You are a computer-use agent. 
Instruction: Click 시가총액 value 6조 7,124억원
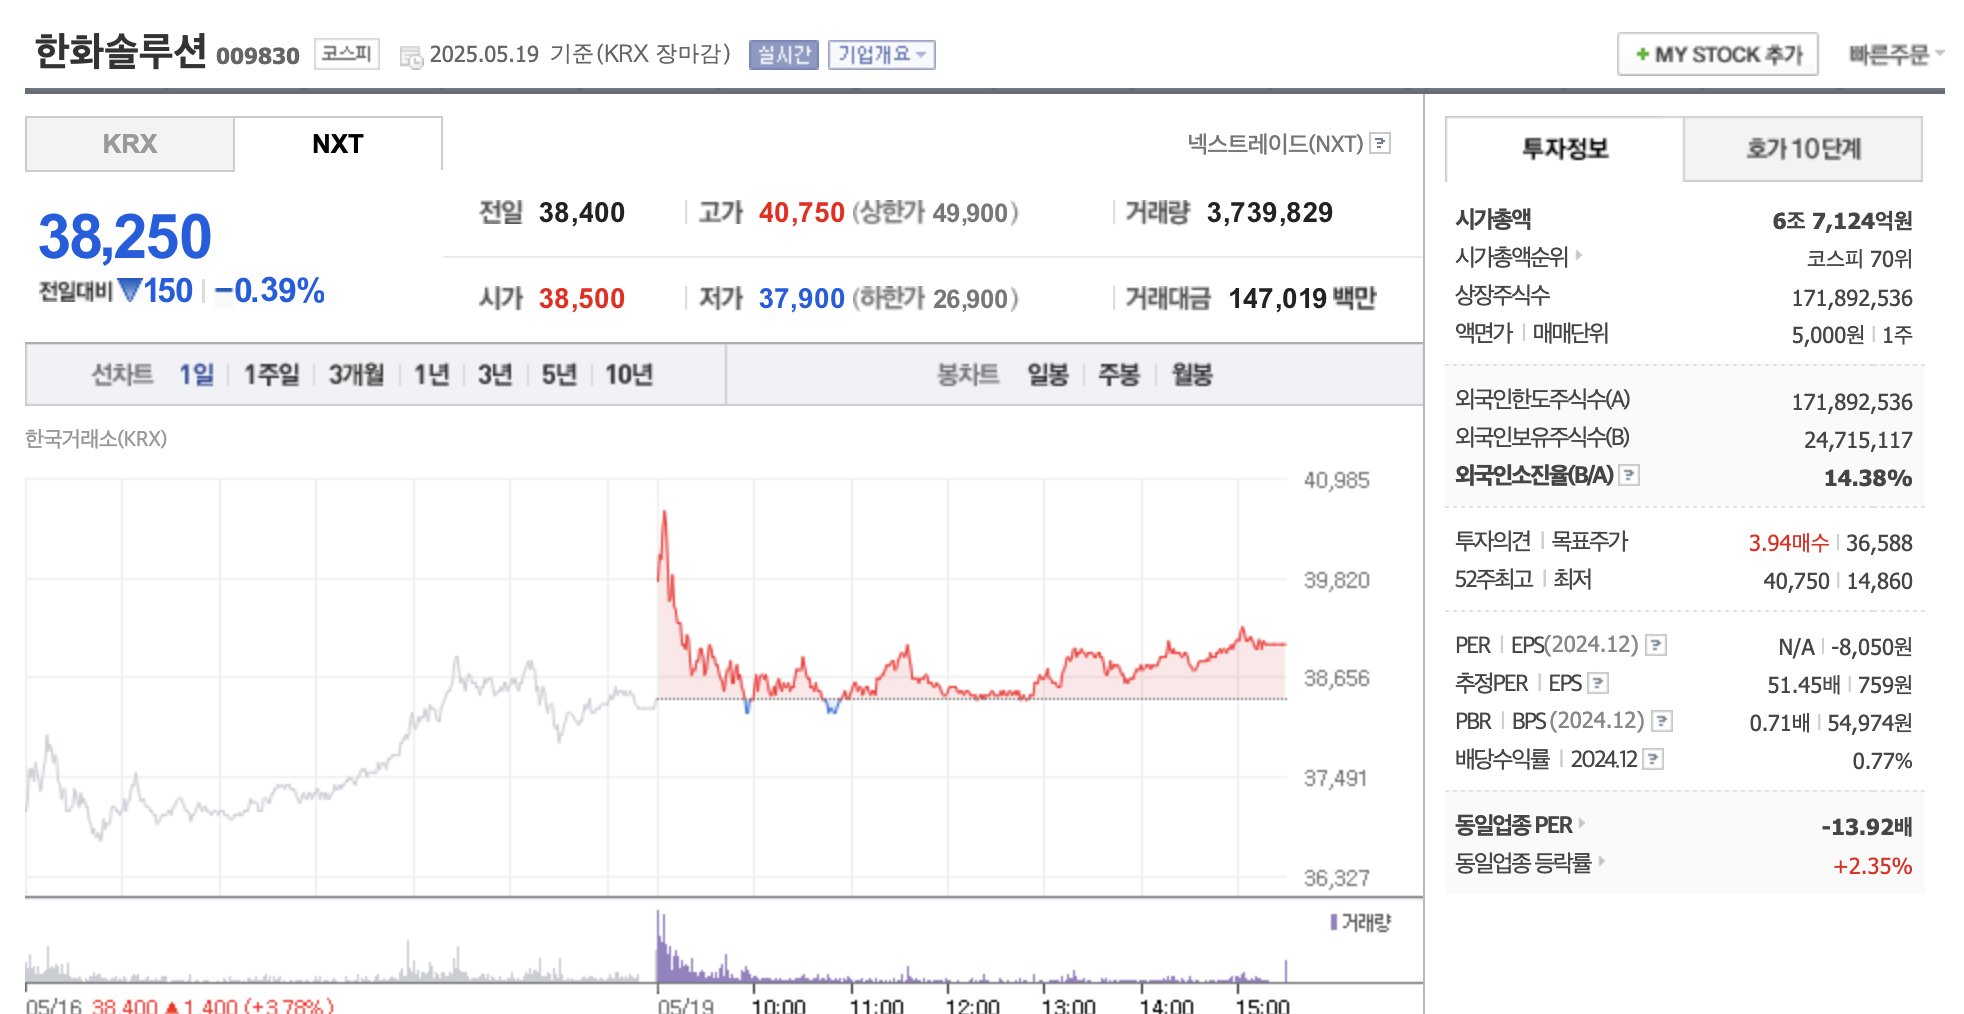click(1842, 221)
